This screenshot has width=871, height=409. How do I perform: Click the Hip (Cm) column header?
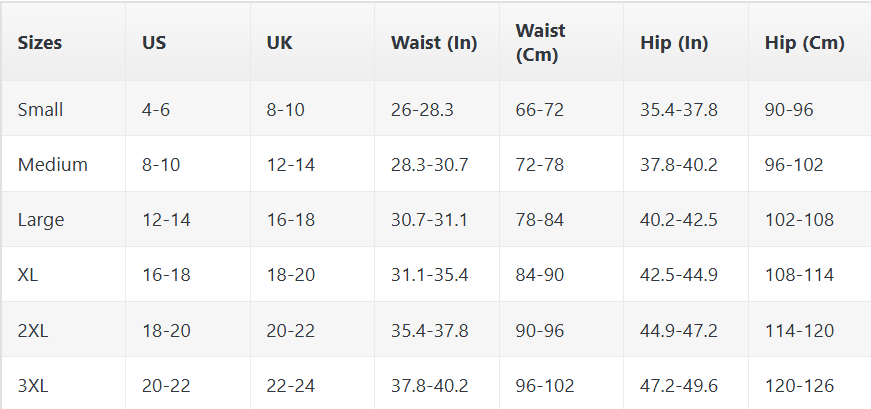(804, 43)
